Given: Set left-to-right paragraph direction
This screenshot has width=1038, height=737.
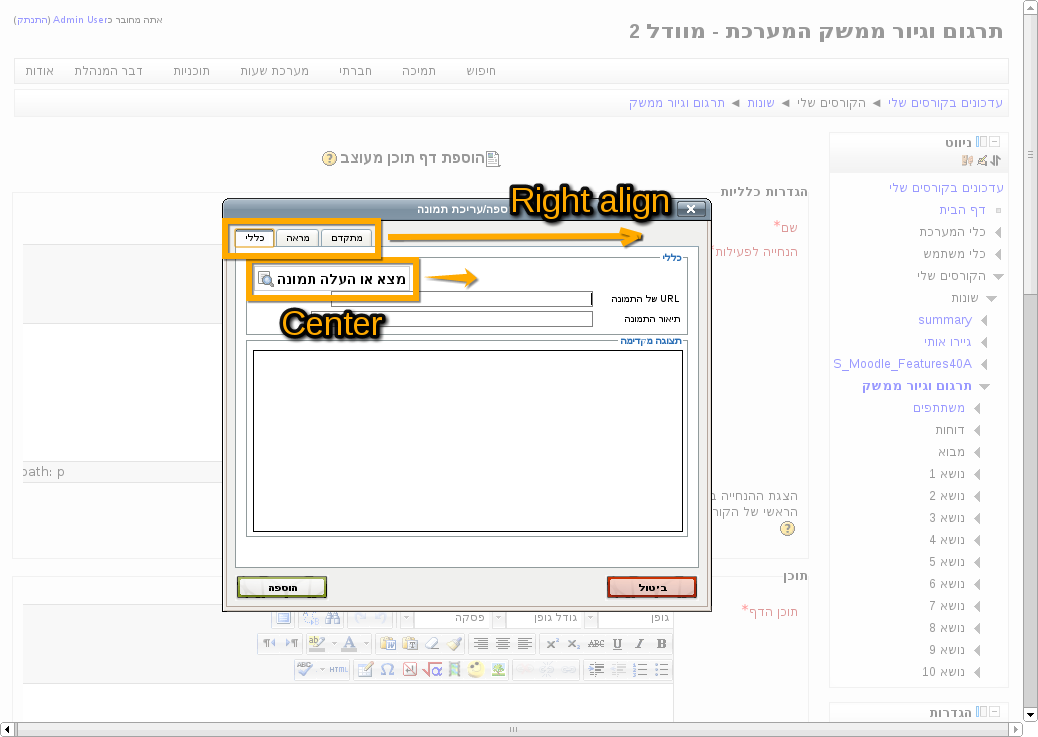Looking at the screenshot, I should [x=292, y=644].
